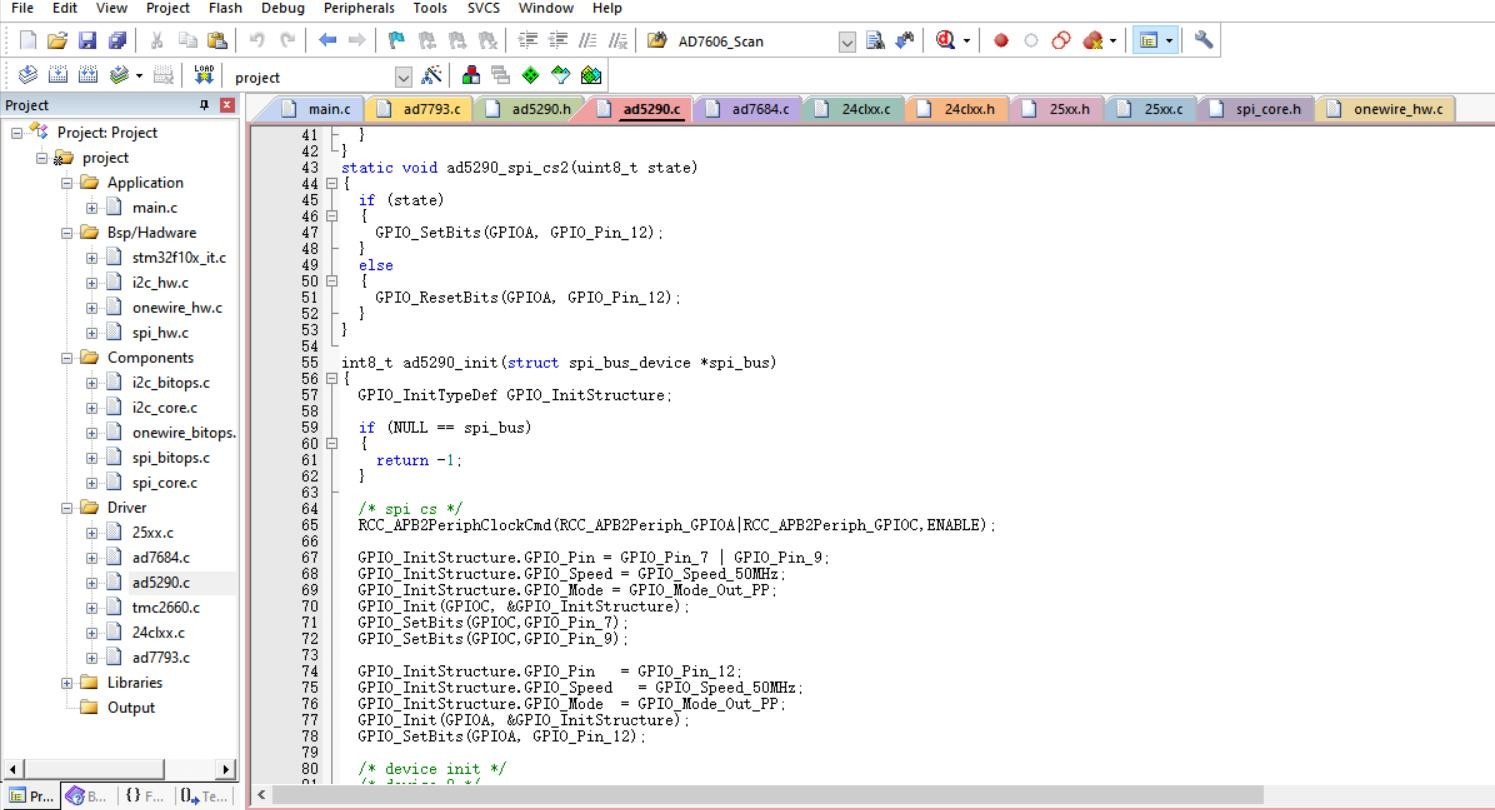Viewport: 1495px width, 810px height.
Task: Click the Redo arrow icon
Action: (288, 40)
